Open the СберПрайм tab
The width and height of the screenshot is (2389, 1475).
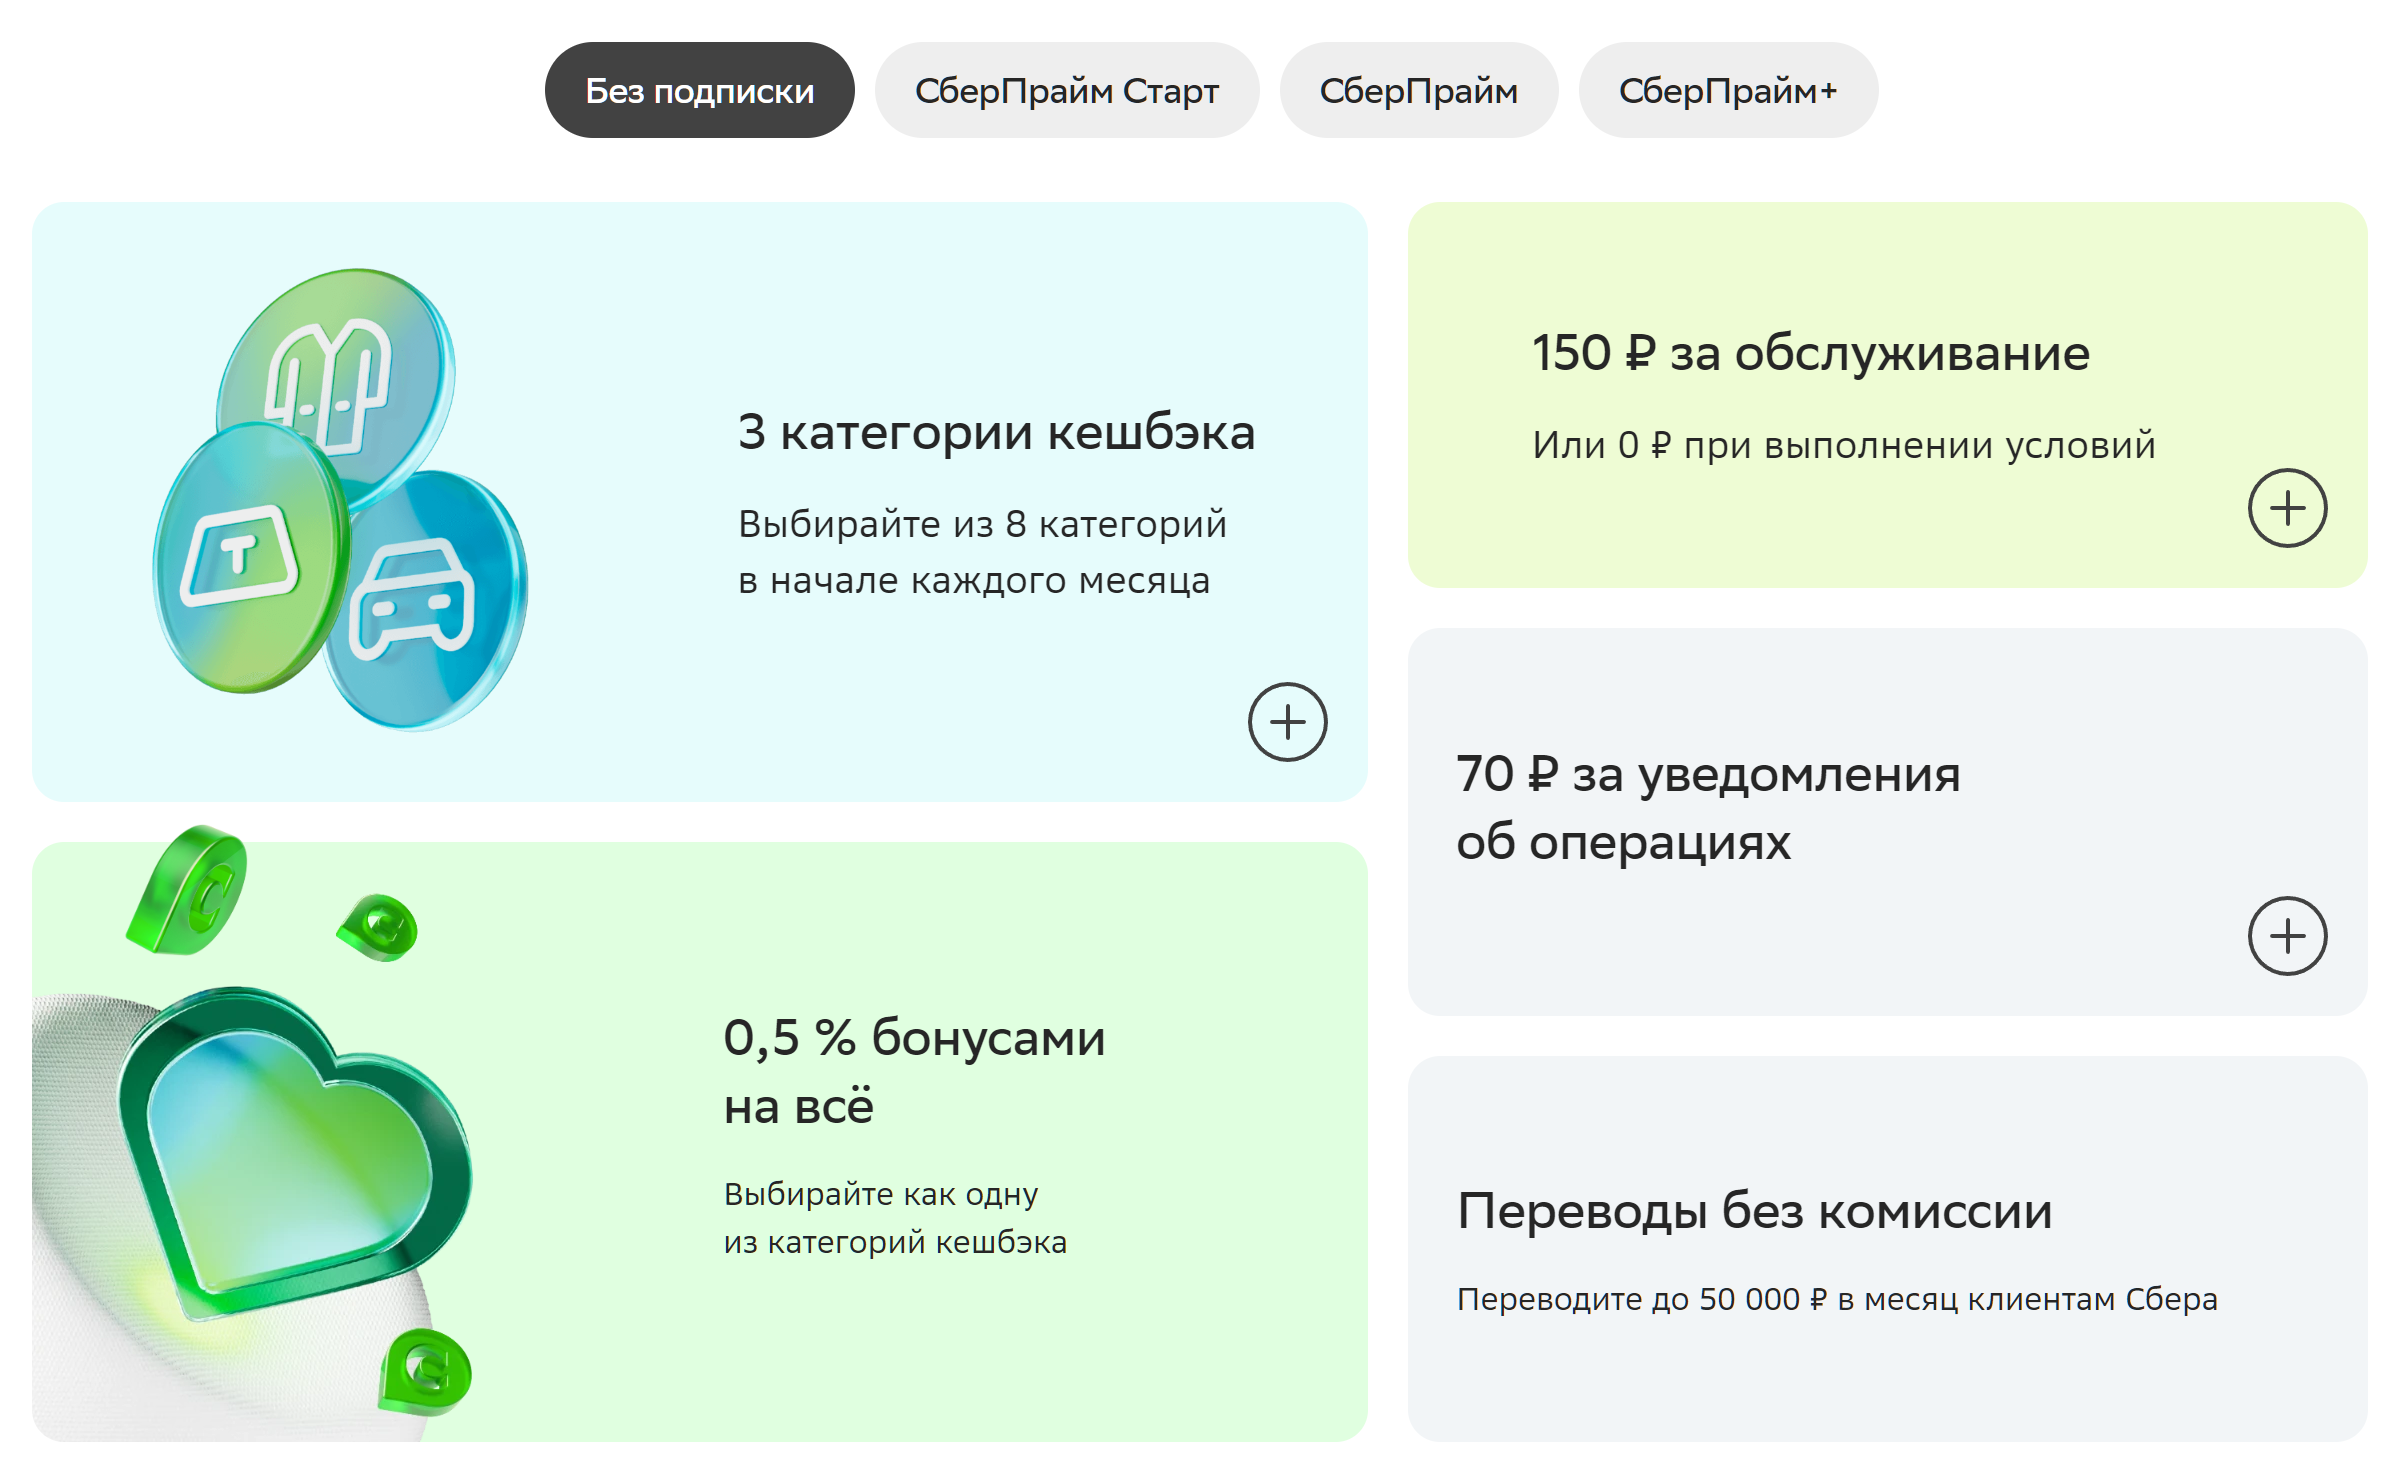tap(1418, 91)
